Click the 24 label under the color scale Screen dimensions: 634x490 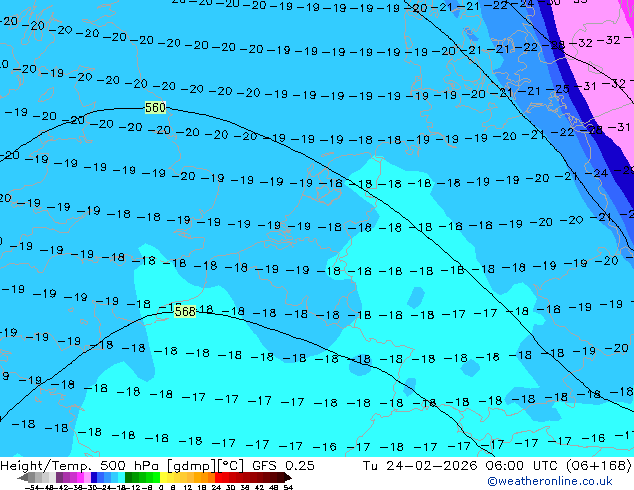(x=216, y=487)
